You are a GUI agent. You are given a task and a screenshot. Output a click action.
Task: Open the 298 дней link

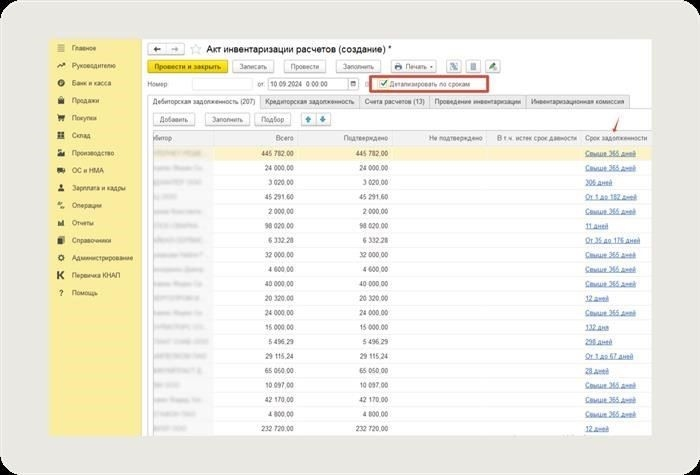tap(598, 342)
